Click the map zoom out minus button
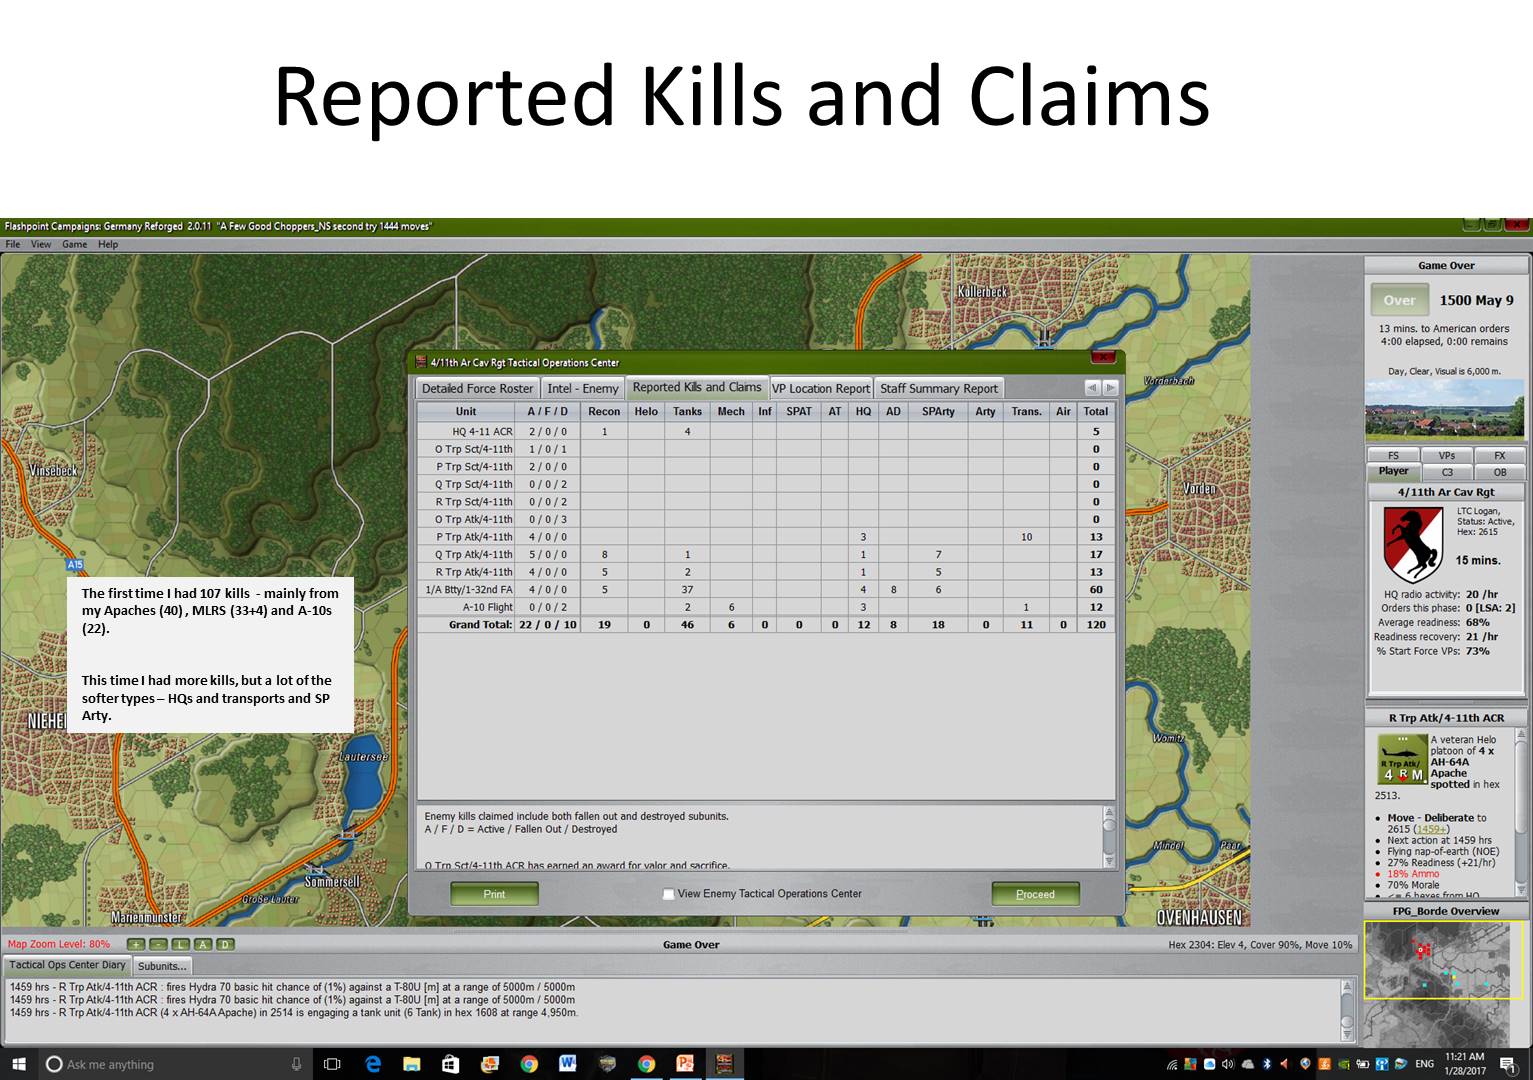The image size is (1533, 1080). [158, 944]
